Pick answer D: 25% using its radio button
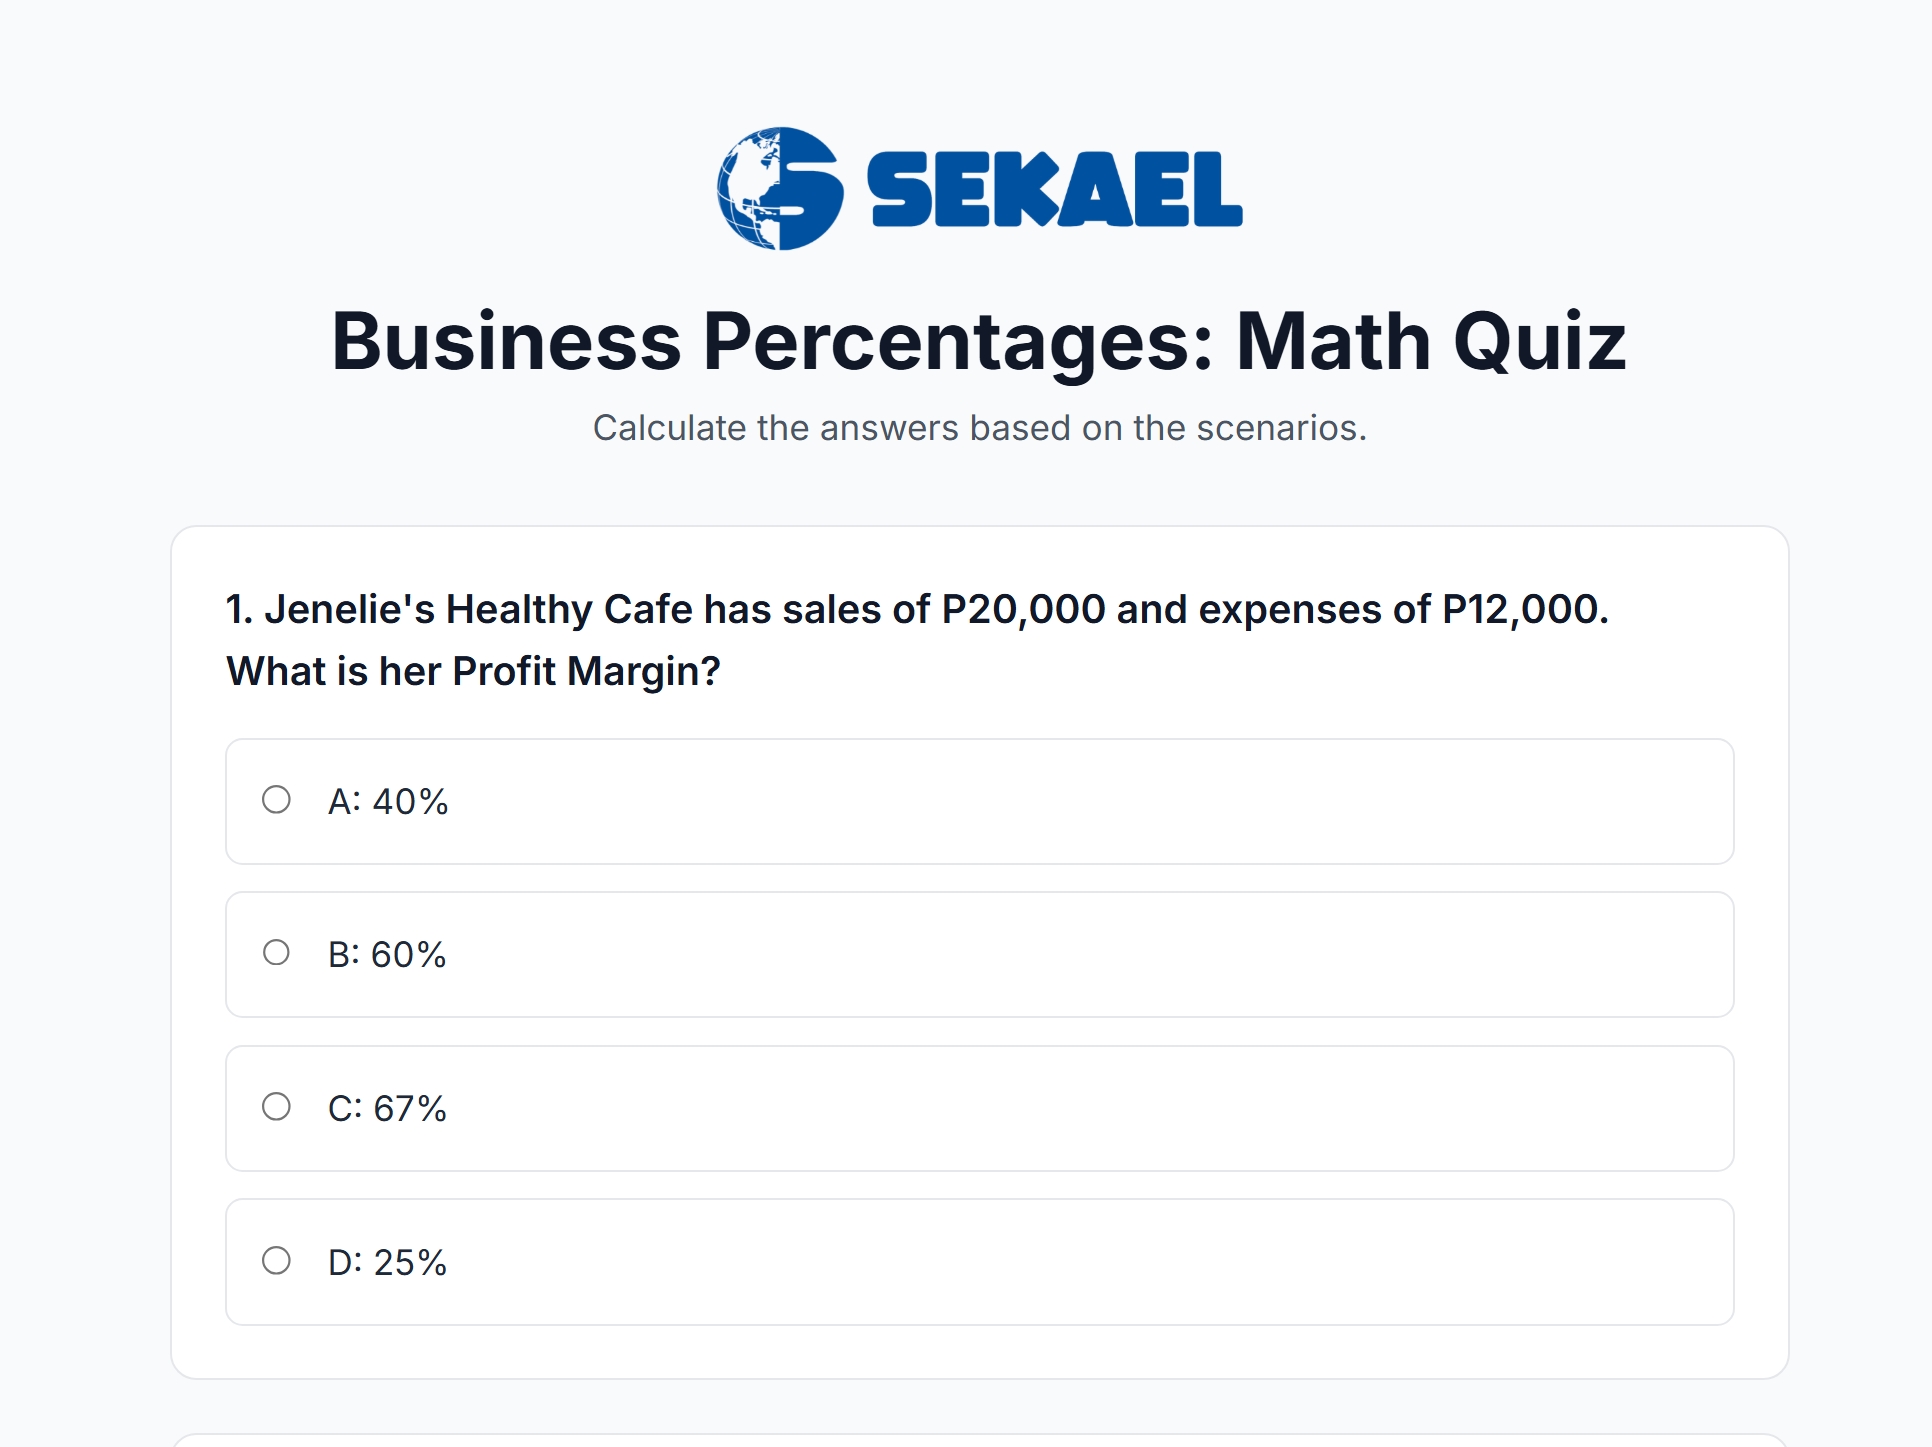The height and width of the screenshot is (1447, 1932). tap(277, 1262)
